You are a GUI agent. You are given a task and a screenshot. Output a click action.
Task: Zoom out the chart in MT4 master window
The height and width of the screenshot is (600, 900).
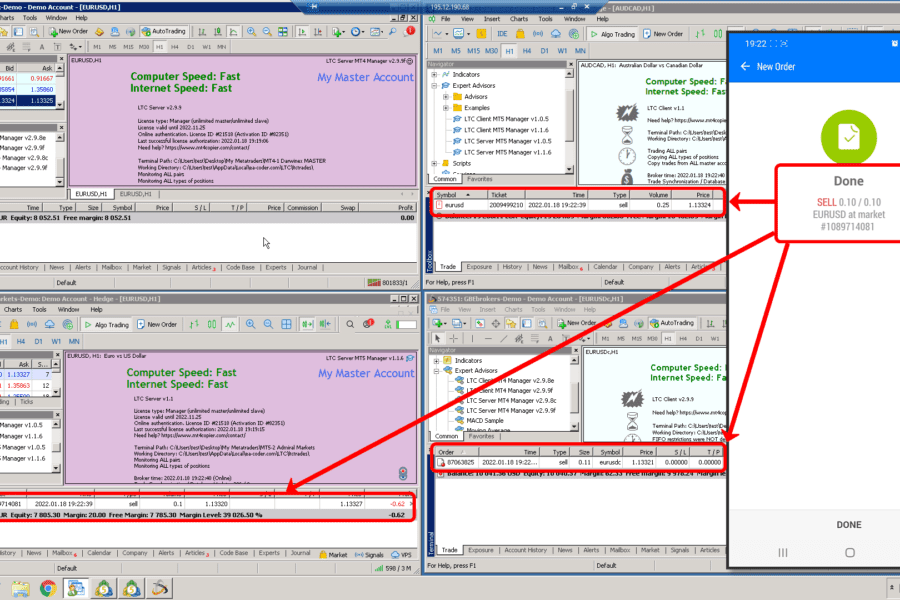tap(267, 32)
